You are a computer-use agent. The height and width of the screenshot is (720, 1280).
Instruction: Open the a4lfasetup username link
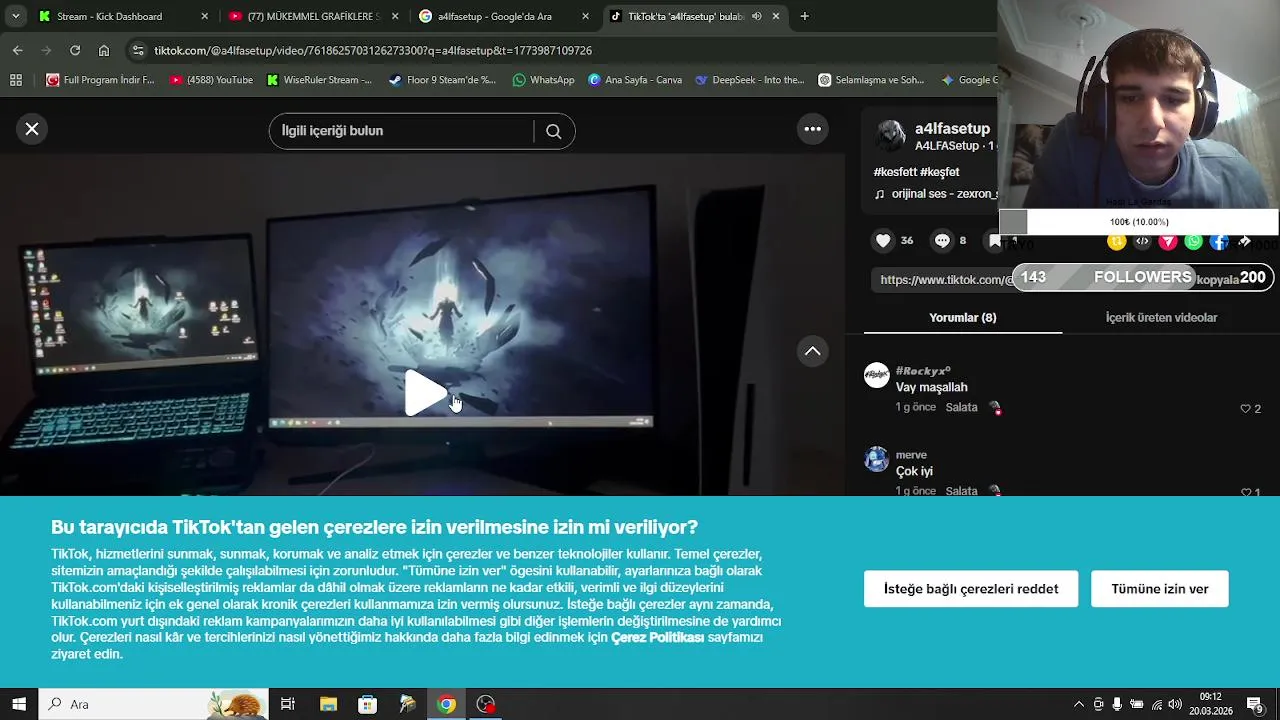click(x=952, y=129)
